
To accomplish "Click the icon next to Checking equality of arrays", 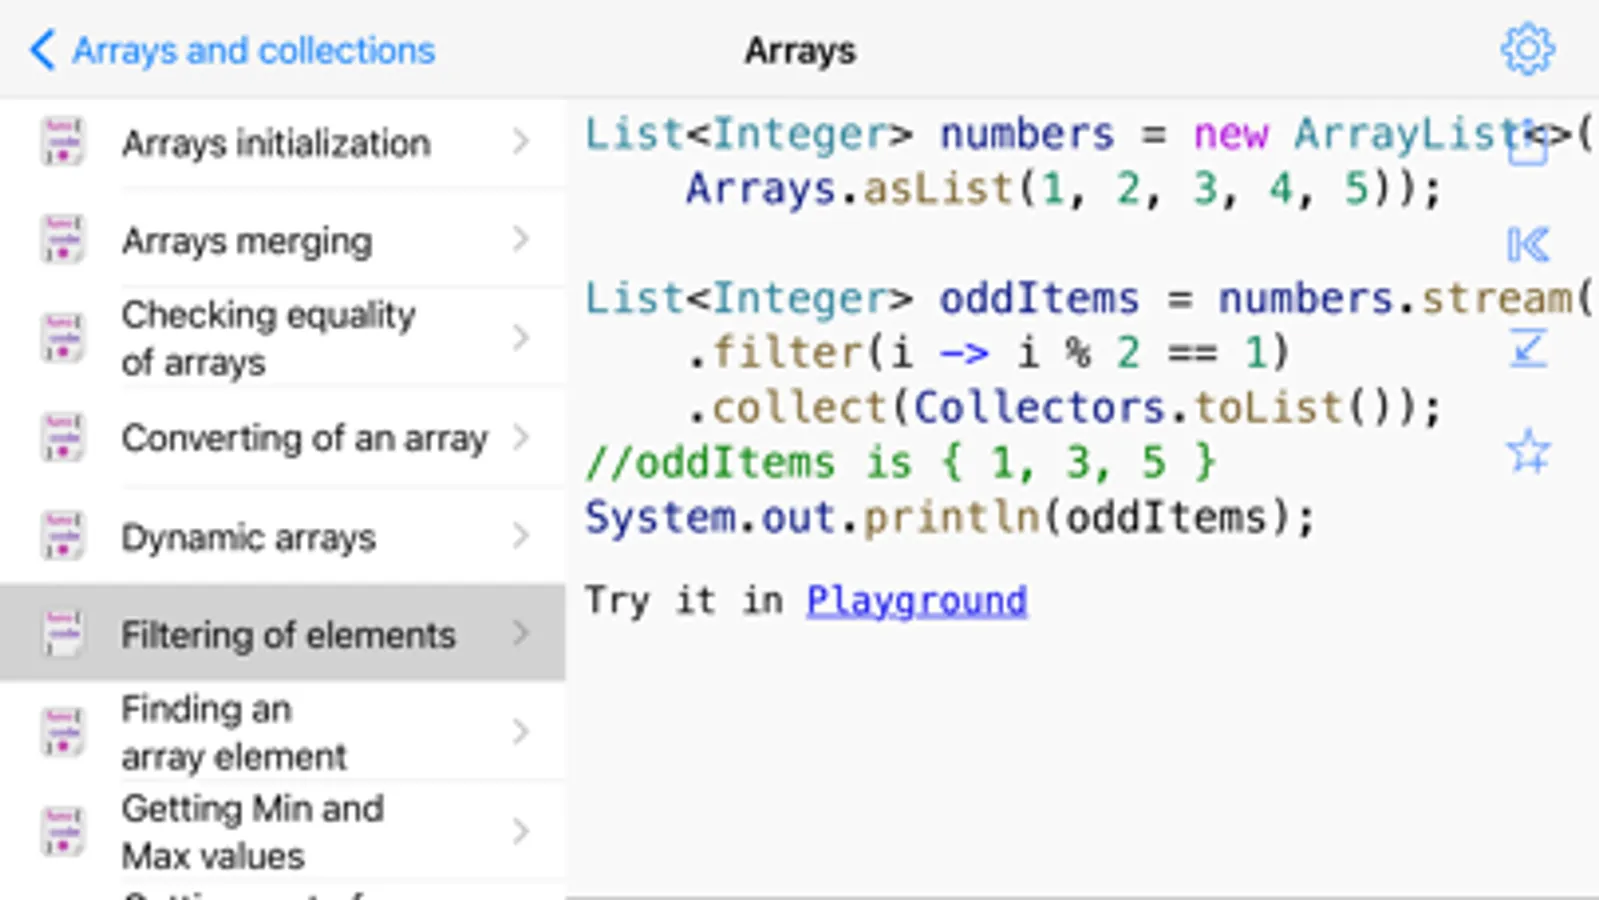I will click(62, 338).
